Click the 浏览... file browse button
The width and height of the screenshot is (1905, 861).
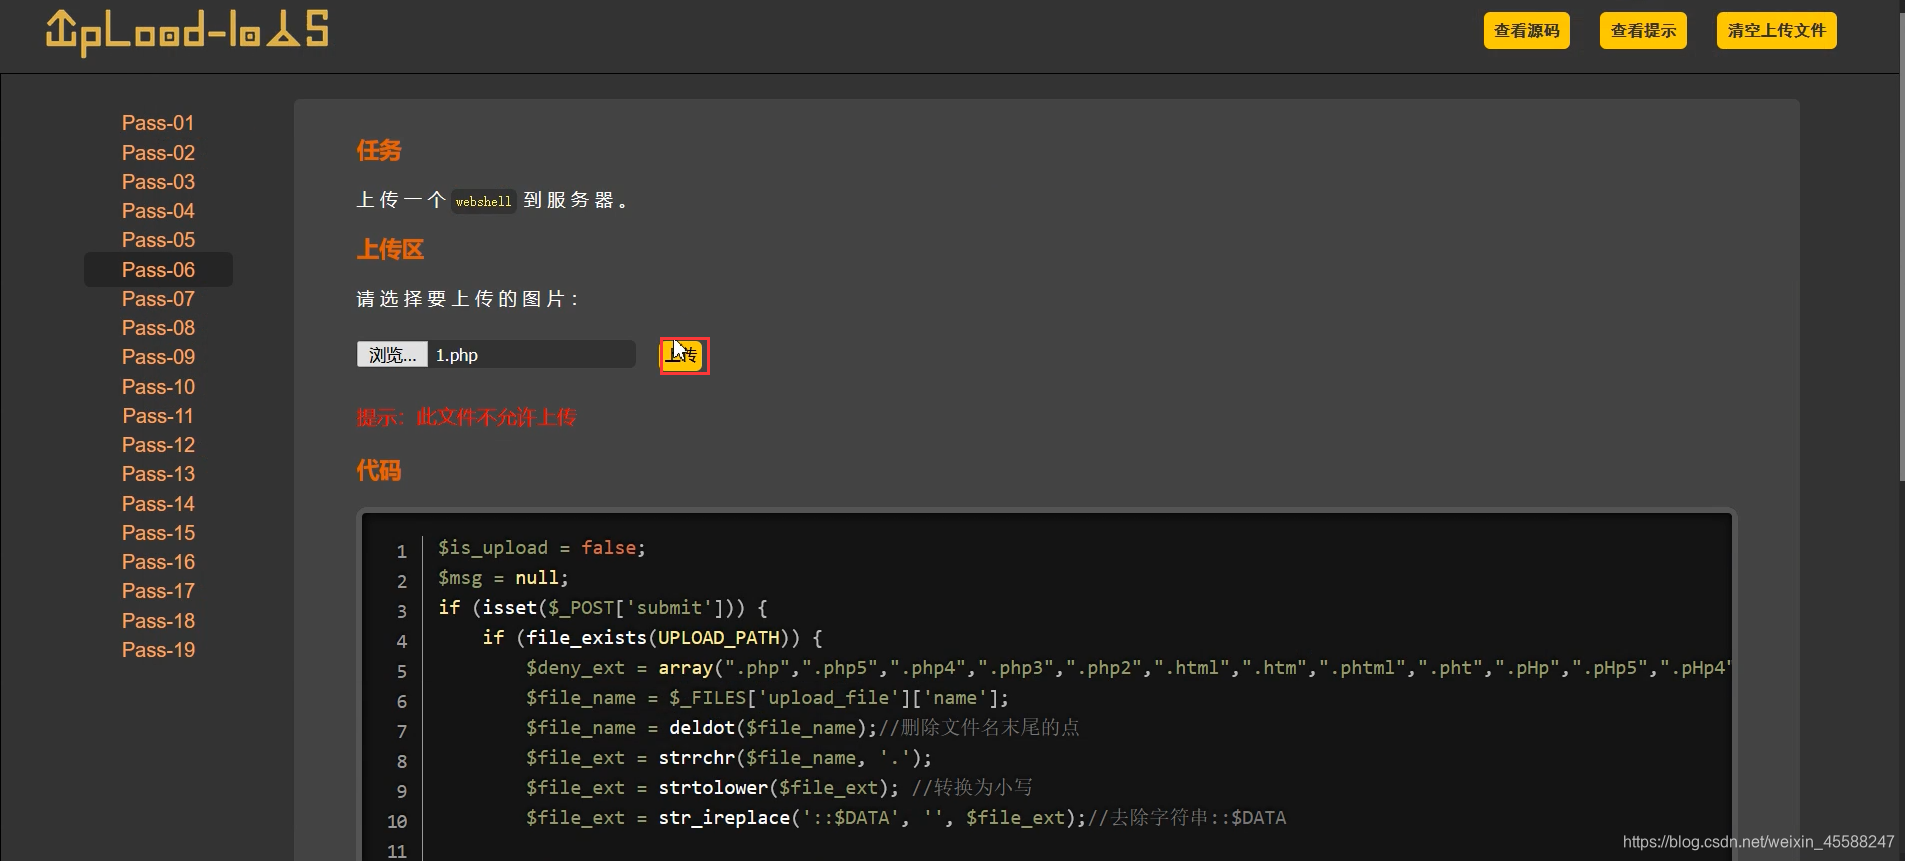[x=392, y=355]
